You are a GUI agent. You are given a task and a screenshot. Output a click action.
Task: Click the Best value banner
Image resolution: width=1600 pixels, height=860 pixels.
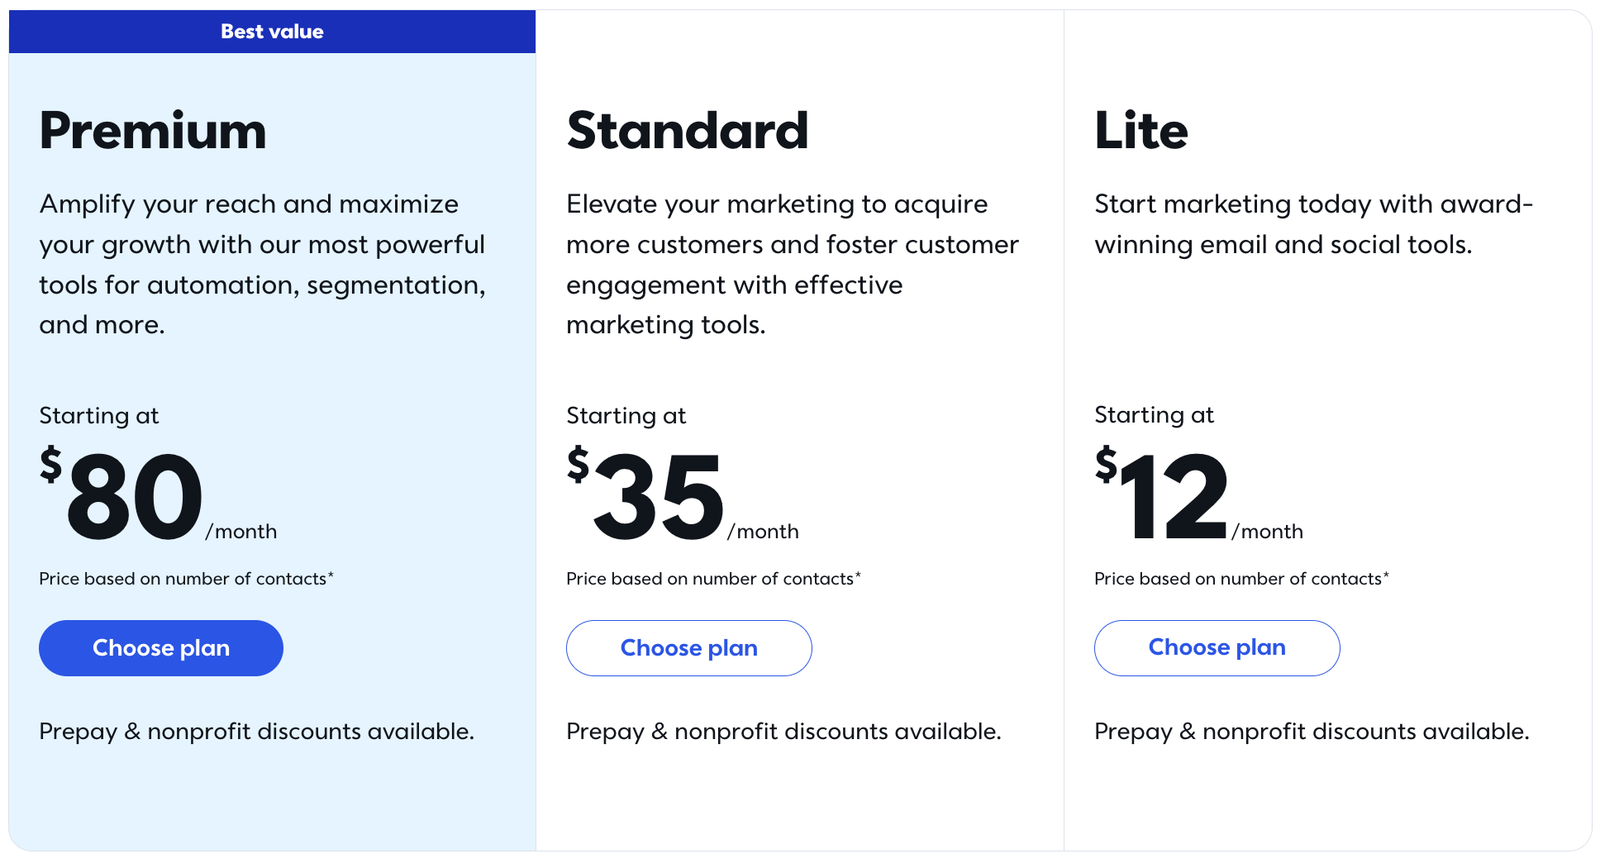click(272, 32)
